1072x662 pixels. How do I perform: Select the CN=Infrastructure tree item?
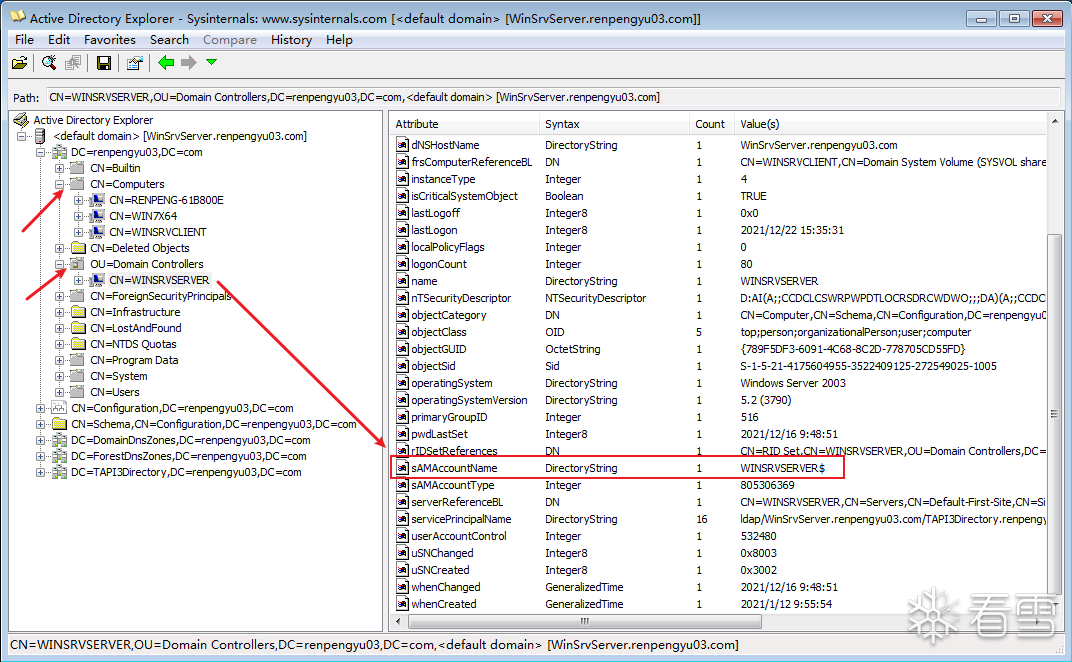coord(135,312)
